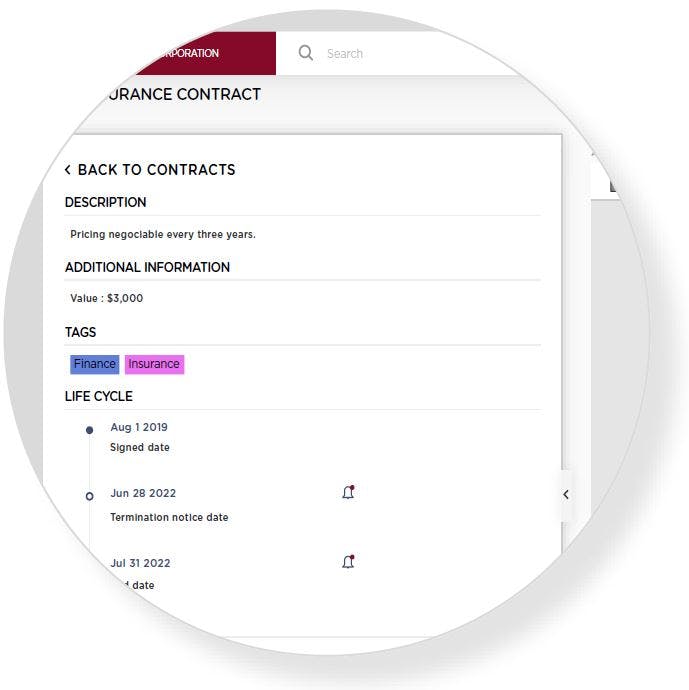Click the Tags section heading
689x690 pixels.
(80, 332)
